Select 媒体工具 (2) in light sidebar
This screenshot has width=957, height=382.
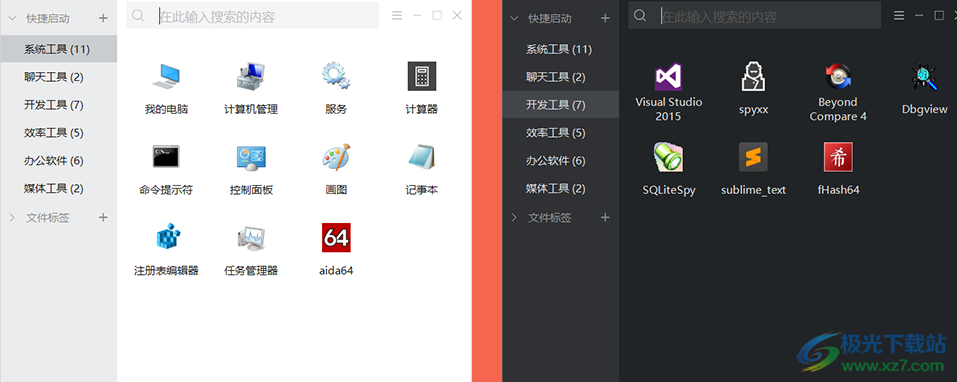point(58,189)
